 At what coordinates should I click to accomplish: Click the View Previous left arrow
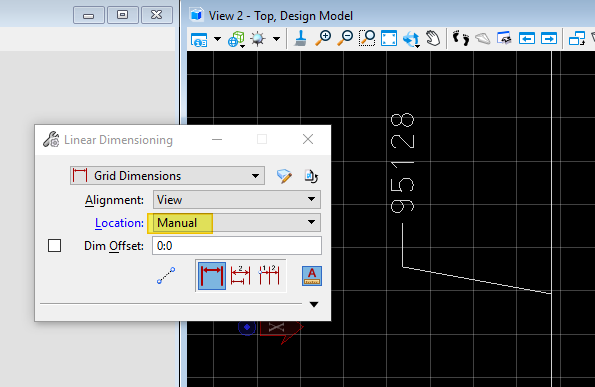pos(527,38)
